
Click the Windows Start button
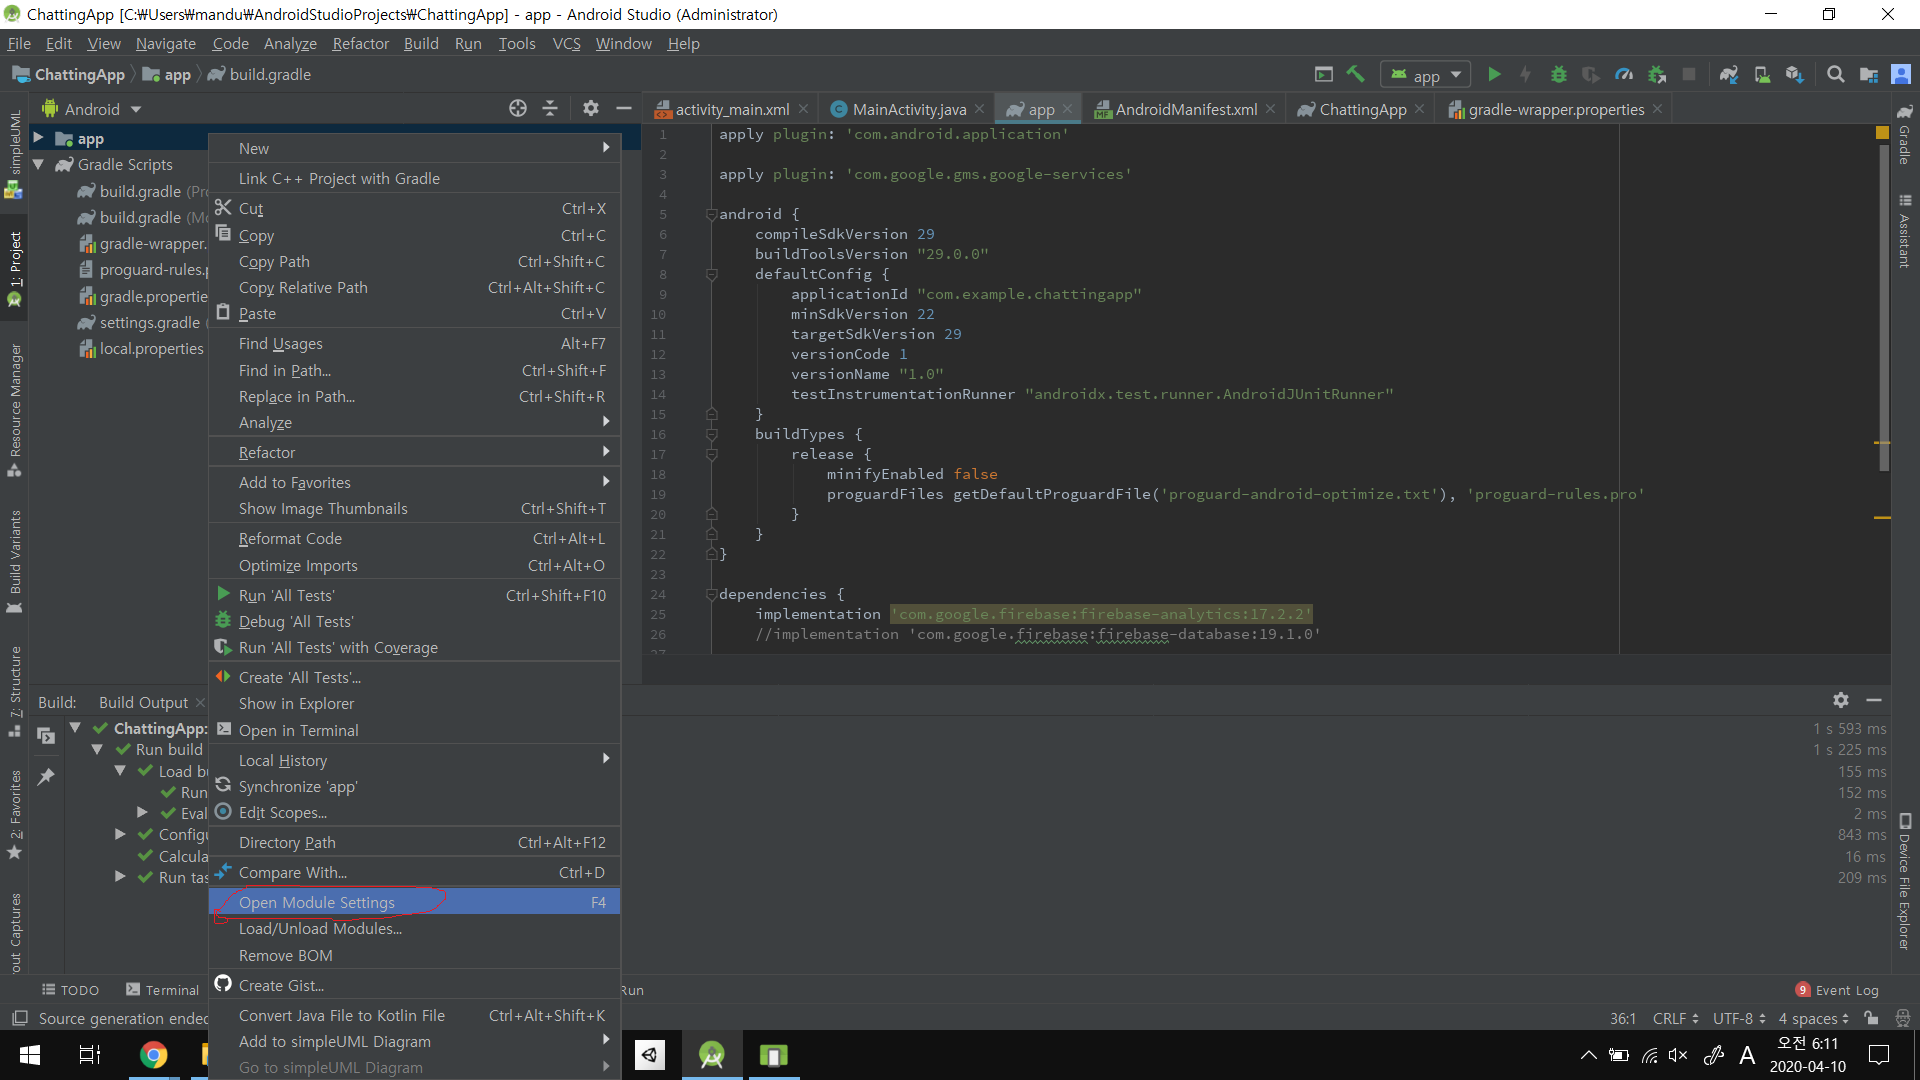30,1055
